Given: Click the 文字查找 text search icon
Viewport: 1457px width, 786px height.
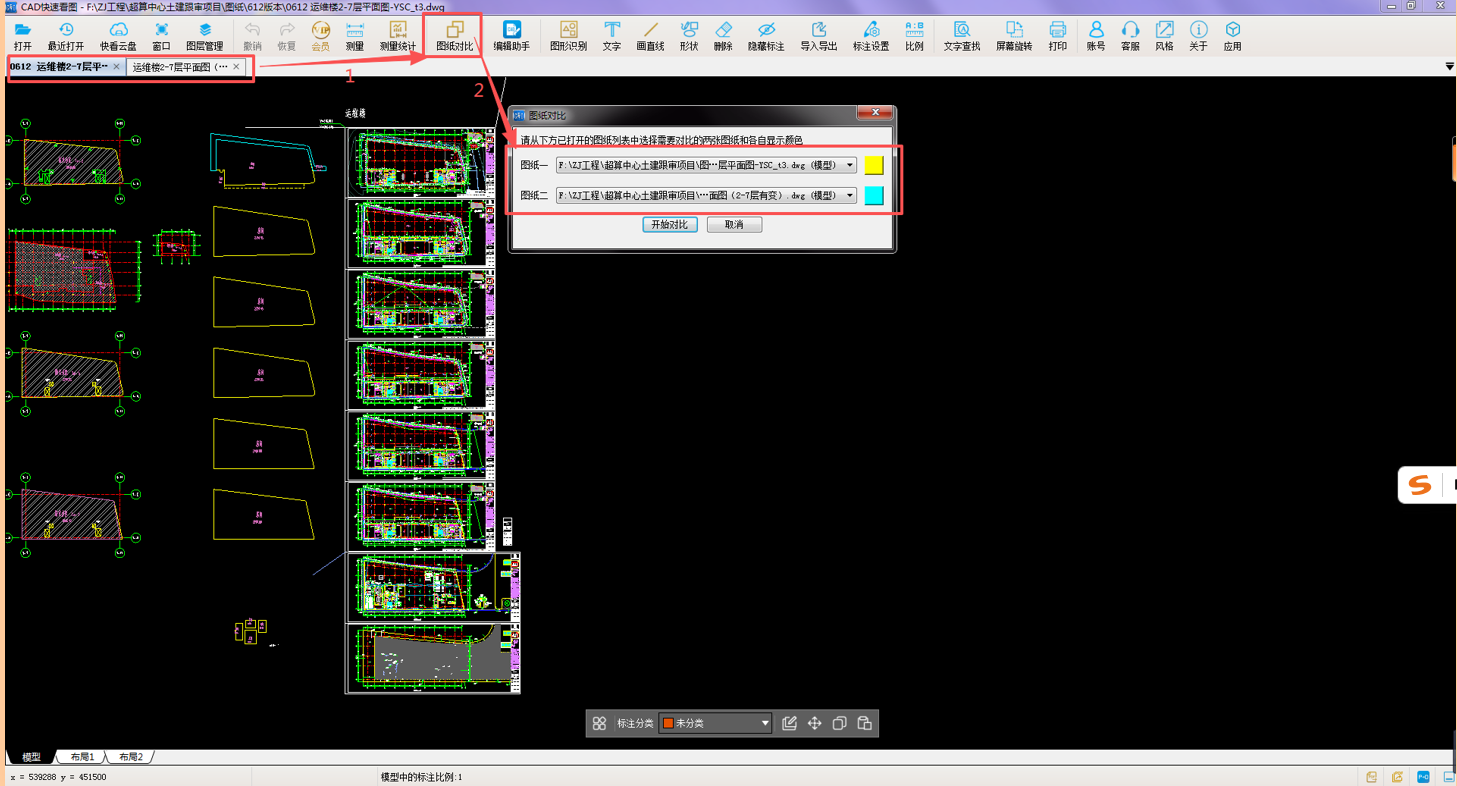Looking at the screenshot, I should [x=961, y=36].
